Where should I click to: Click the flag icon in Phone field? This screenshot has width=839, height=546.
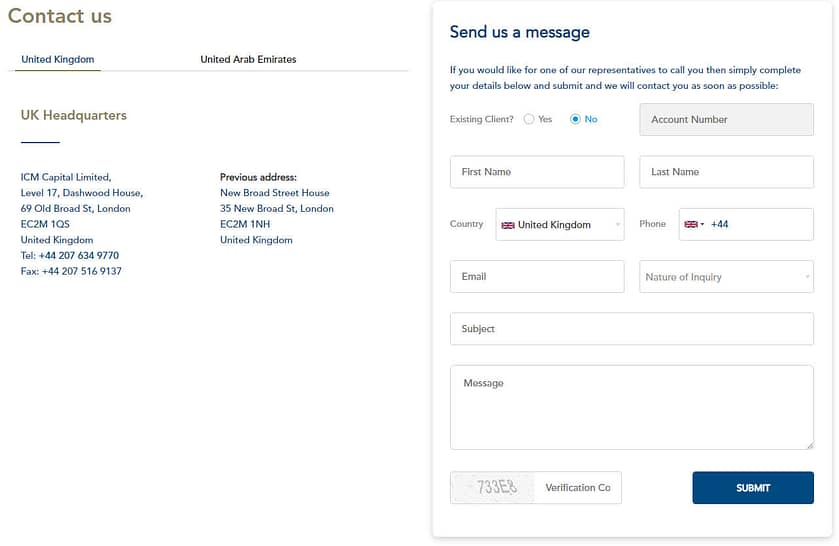(690, 225)
